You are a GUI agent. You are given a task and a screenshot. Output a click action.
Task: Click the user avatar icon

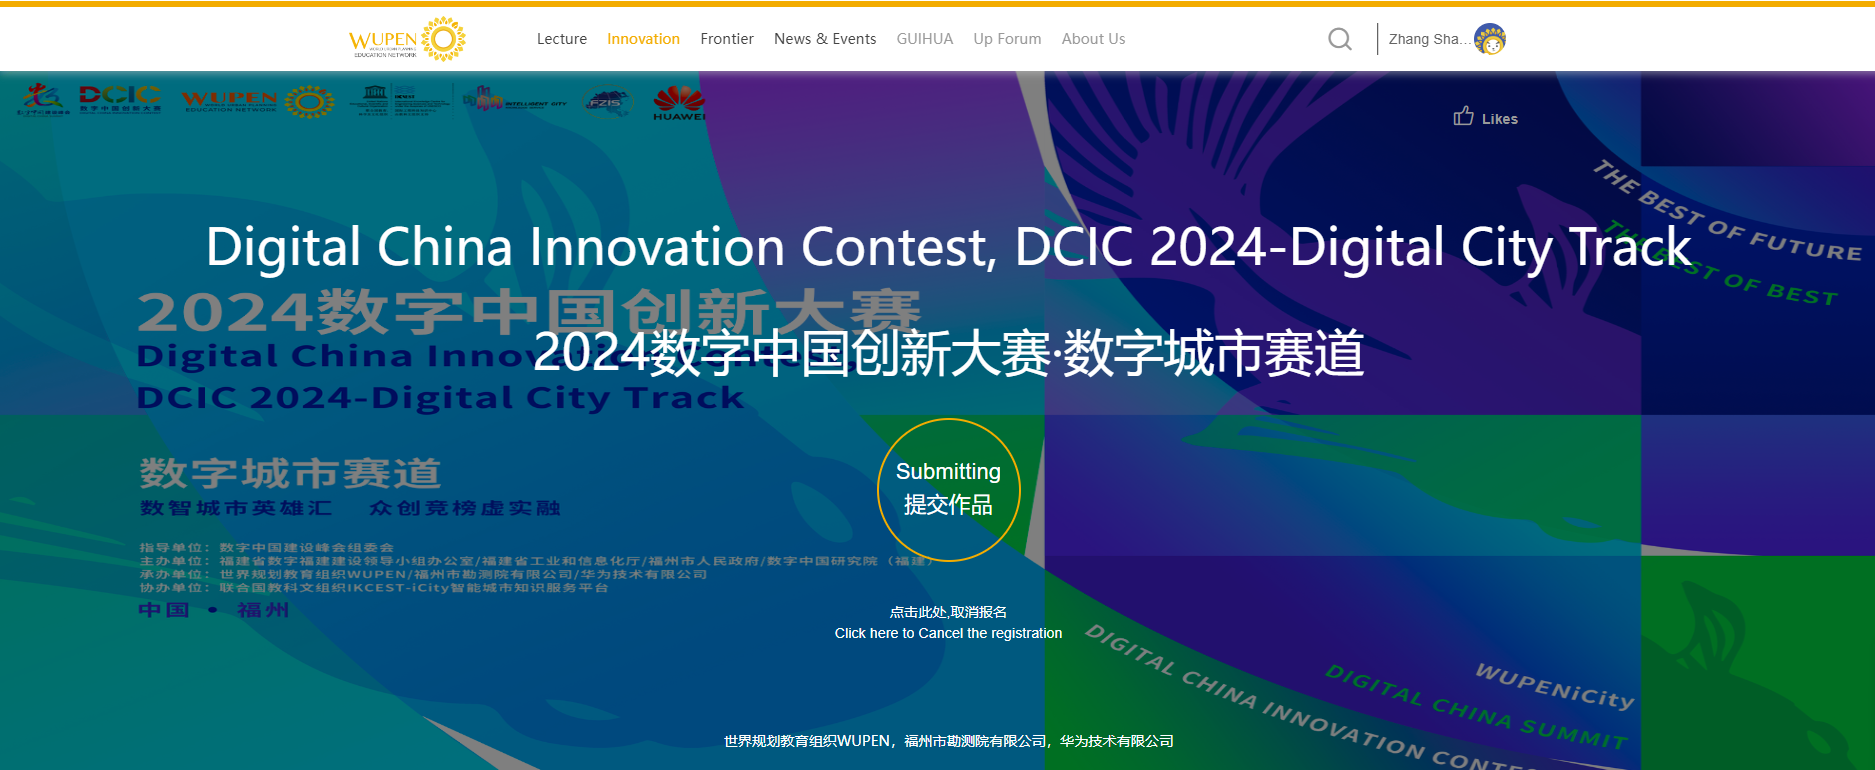tap(1490, 39)
